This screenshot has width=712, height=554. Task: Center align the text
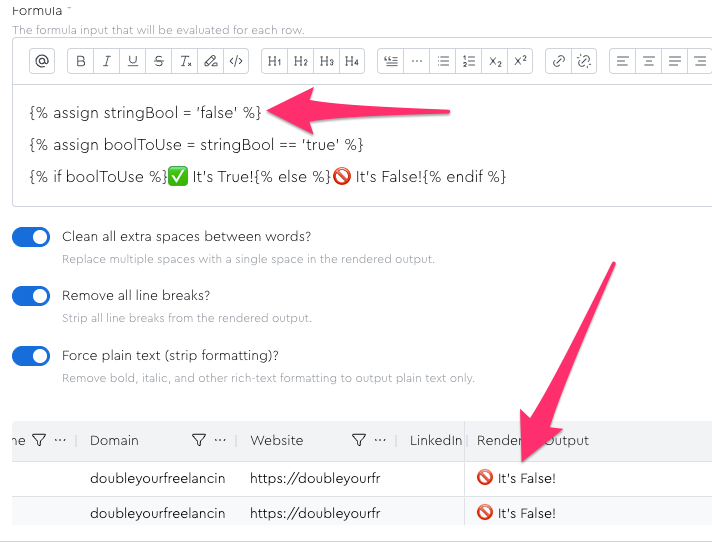tap(649, 61)
